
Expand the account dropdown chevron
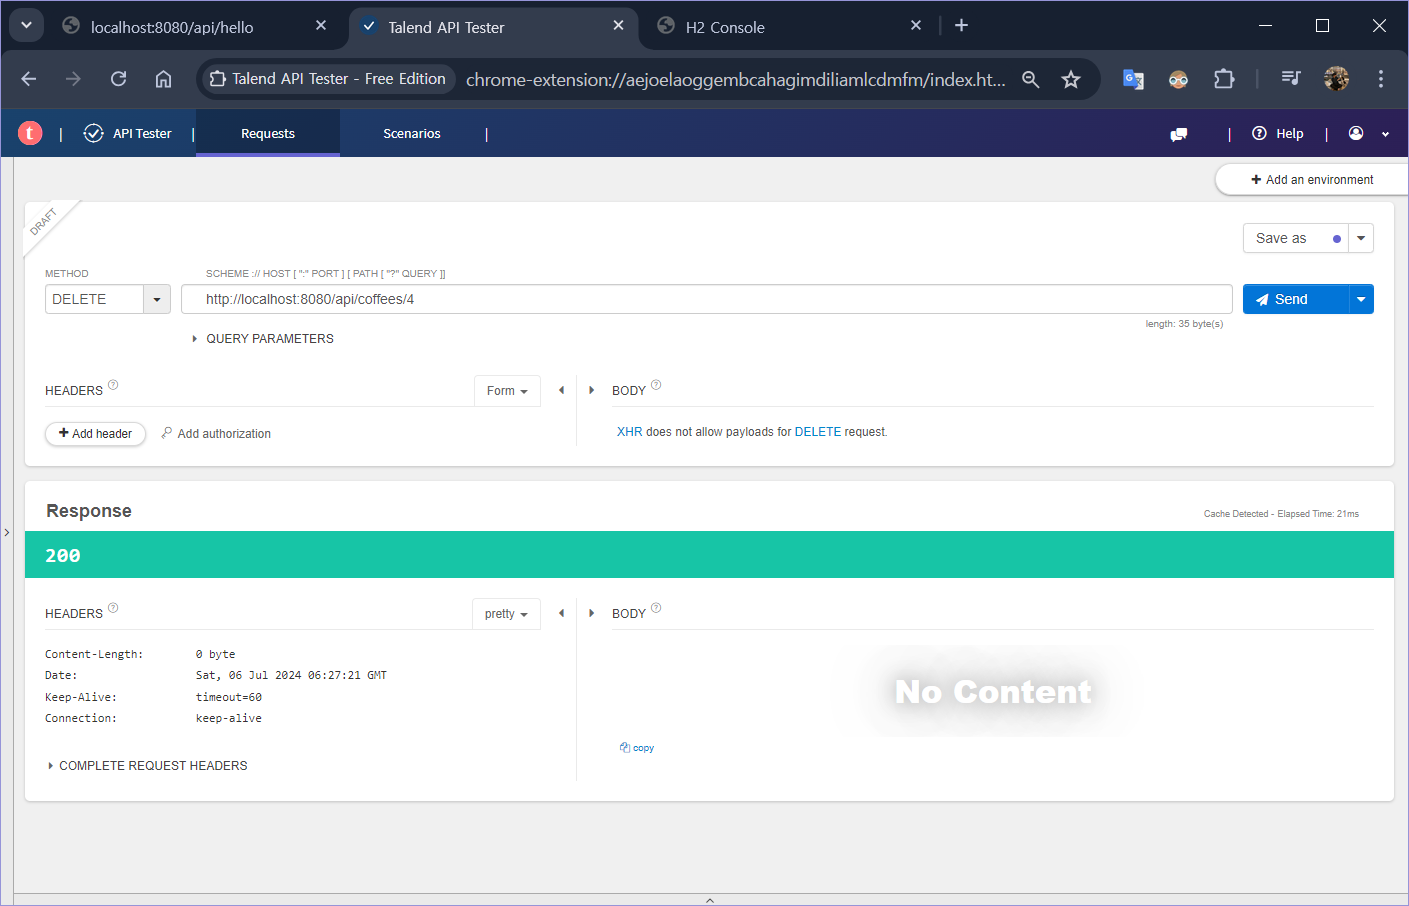[1385, 134]
